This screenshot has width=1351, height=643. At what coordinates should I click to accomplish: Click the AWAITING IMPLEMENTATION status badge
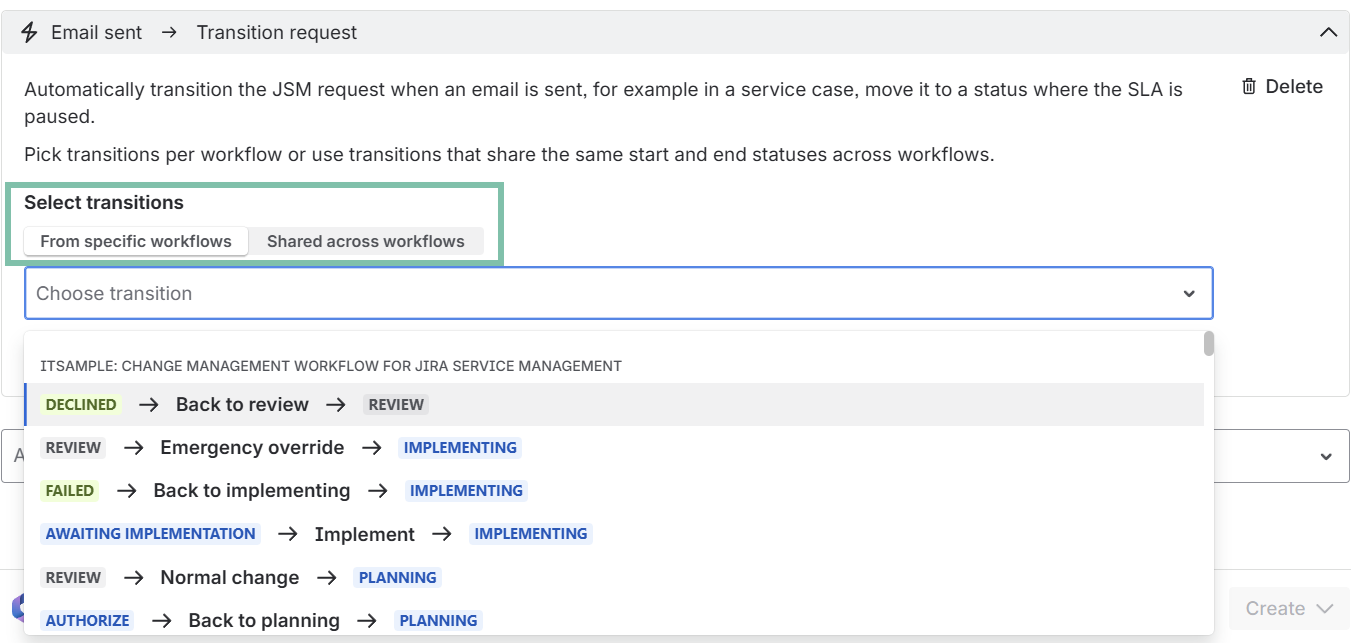tap(150, 534)
